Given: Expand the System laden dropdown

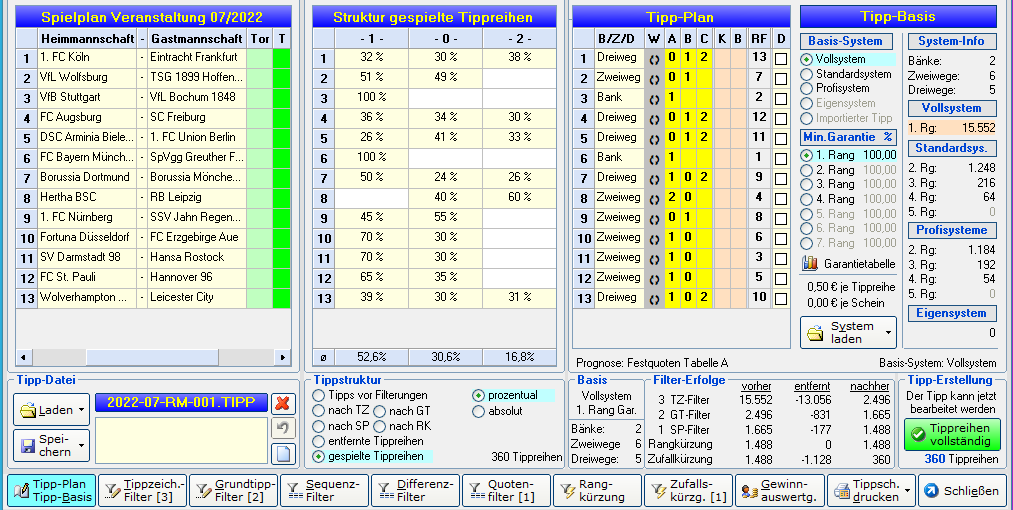Looking at the screenshot, I should click(890, 333).
